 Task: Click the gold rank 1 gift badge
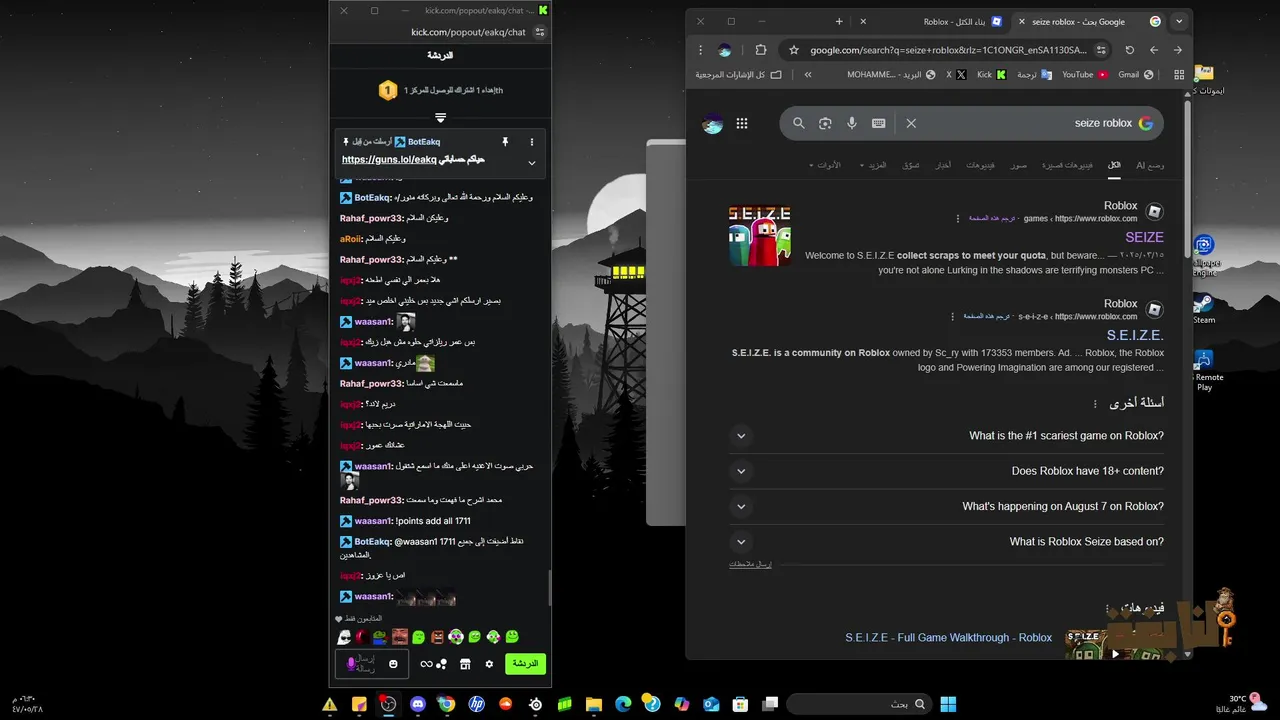pos(388,91)
